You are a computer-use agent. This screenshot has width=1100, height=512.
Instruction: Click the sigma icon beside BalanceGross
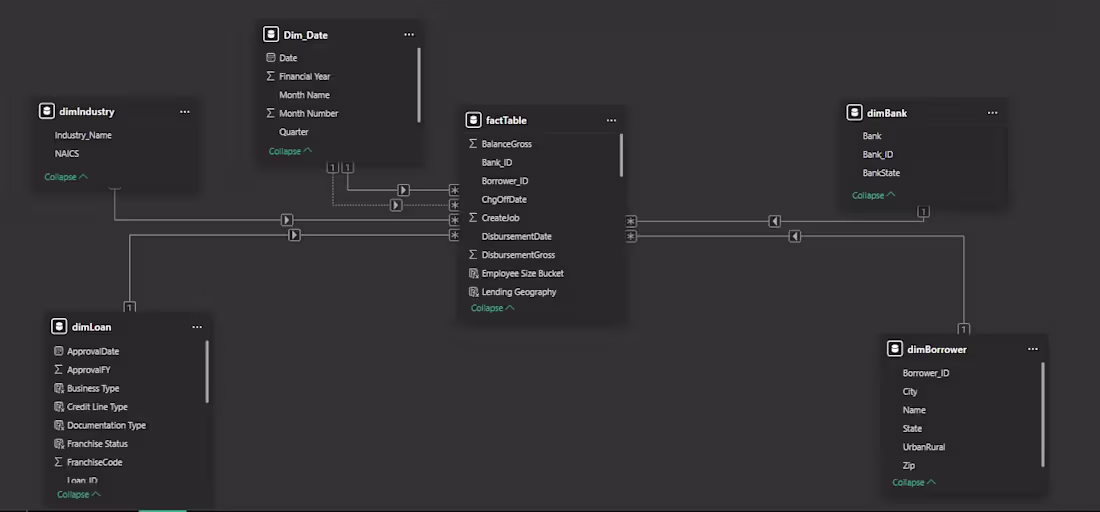point(473,144)
